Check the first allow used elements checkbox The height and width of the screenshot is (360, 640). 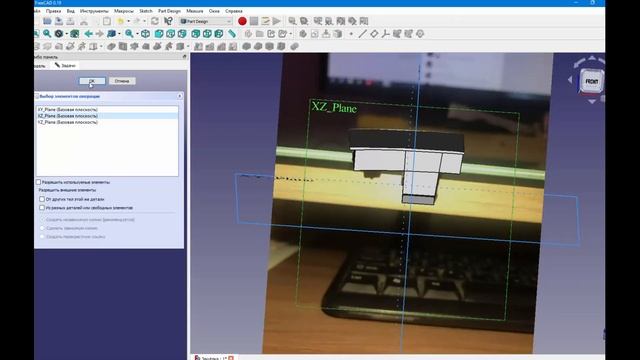(x=38, y=182)
